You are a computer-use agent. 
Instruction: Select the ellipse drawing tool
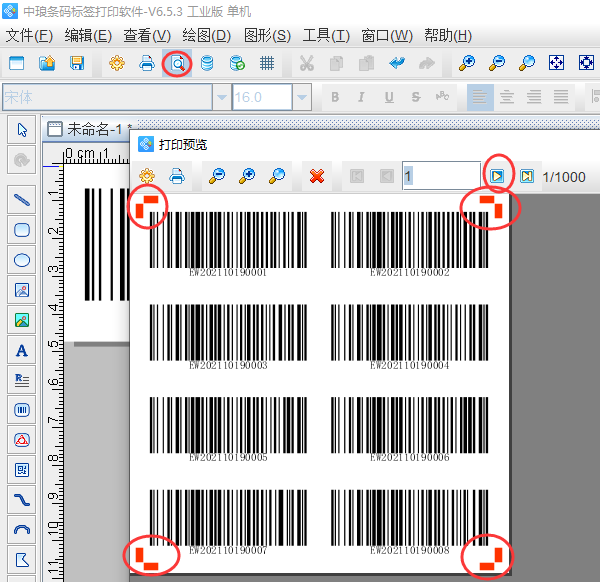(22, 260)
